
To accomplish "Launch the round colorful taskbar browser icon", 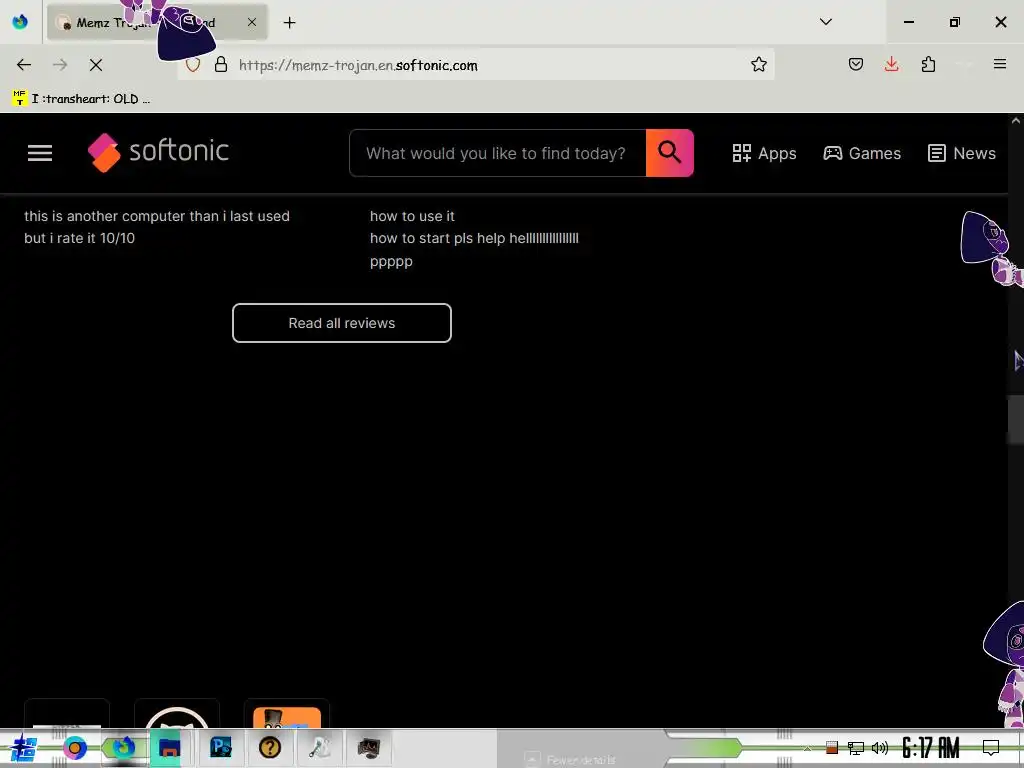I will click(x=74, y=748).
